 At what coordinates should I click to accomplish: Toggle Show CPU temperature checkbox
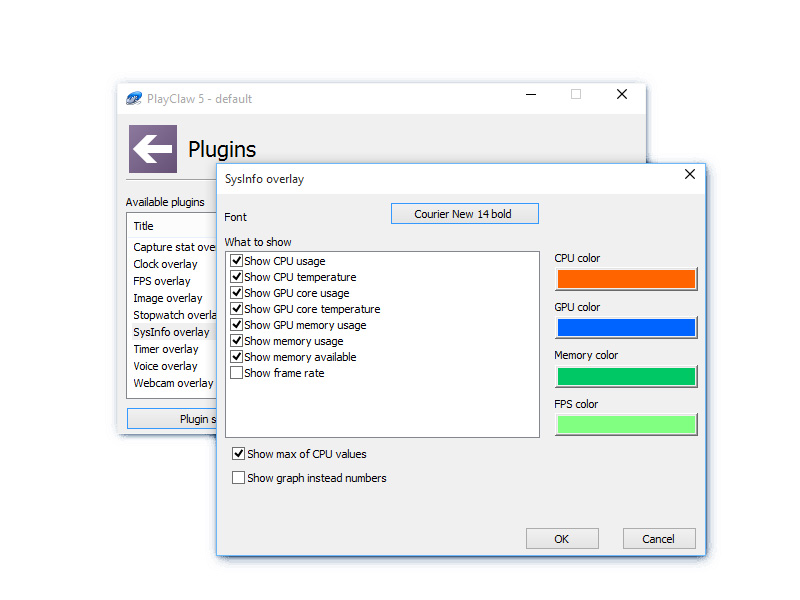pos(237,277)
